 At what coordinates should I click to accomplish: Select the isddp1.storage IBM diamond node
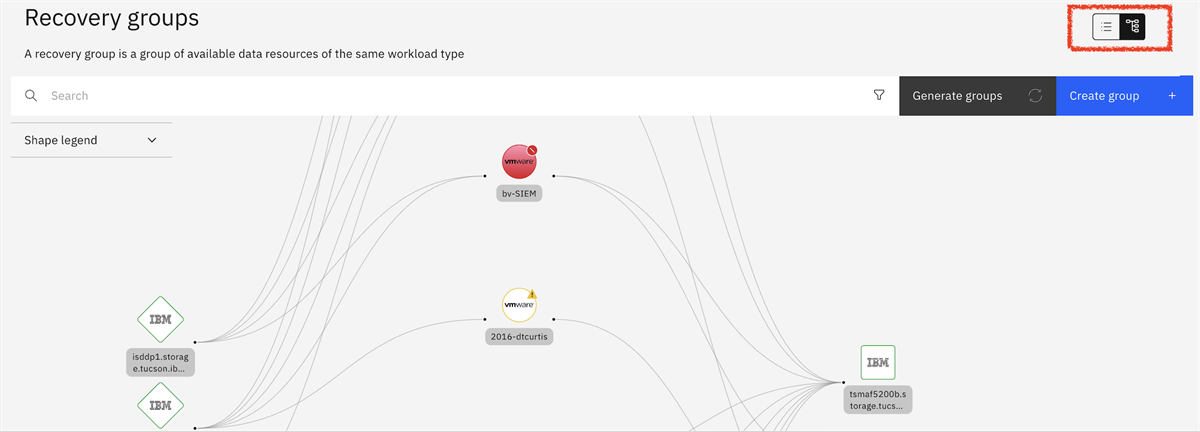(160, 320)
